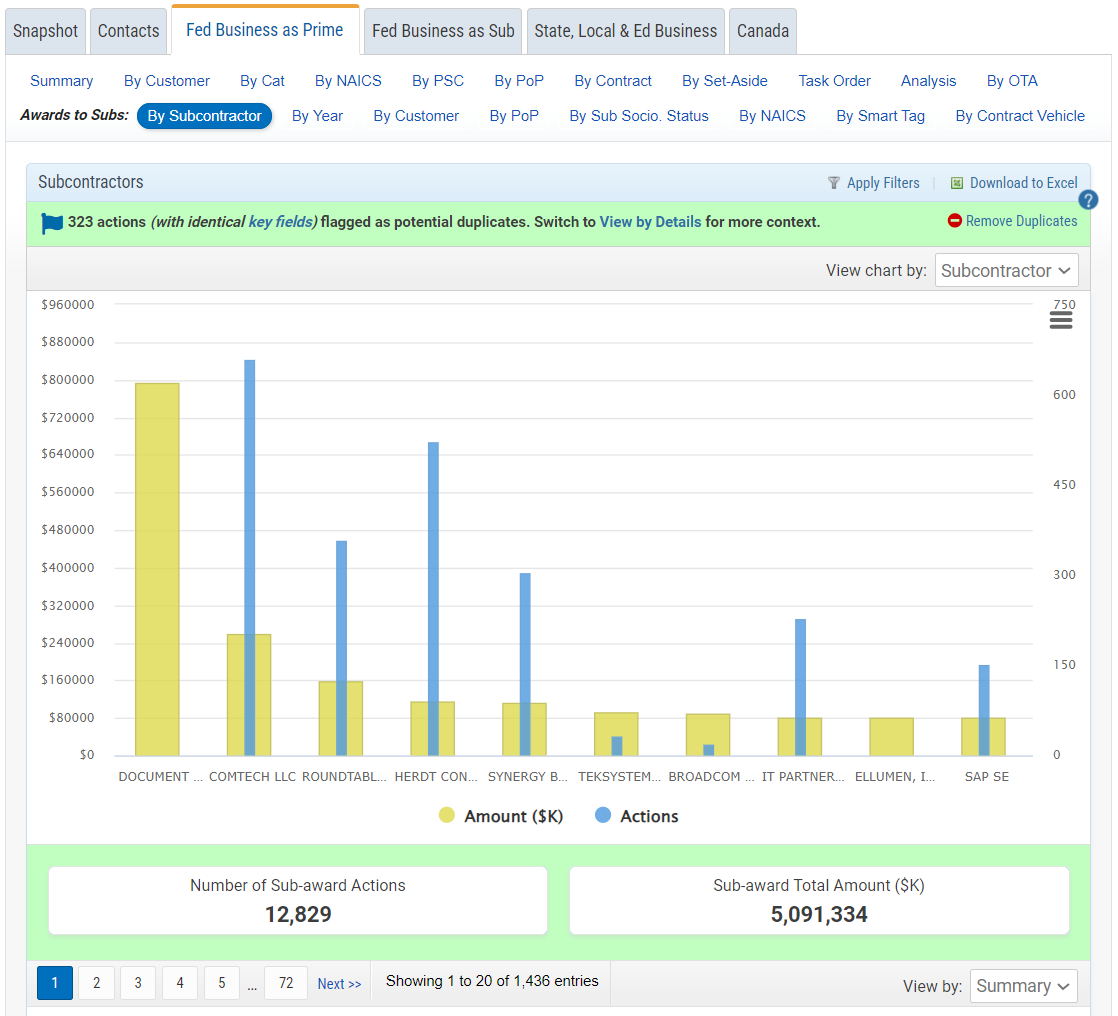Select the By NAICS awards-to-subs filter
The width and height of the screenshot is (1118, 1016).
(772, 116)
